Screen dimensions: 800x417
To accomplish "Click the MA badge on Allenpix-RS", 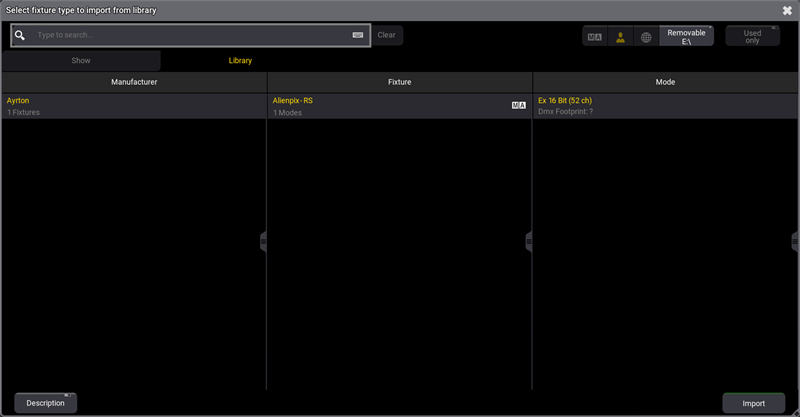I will (518, 104).
